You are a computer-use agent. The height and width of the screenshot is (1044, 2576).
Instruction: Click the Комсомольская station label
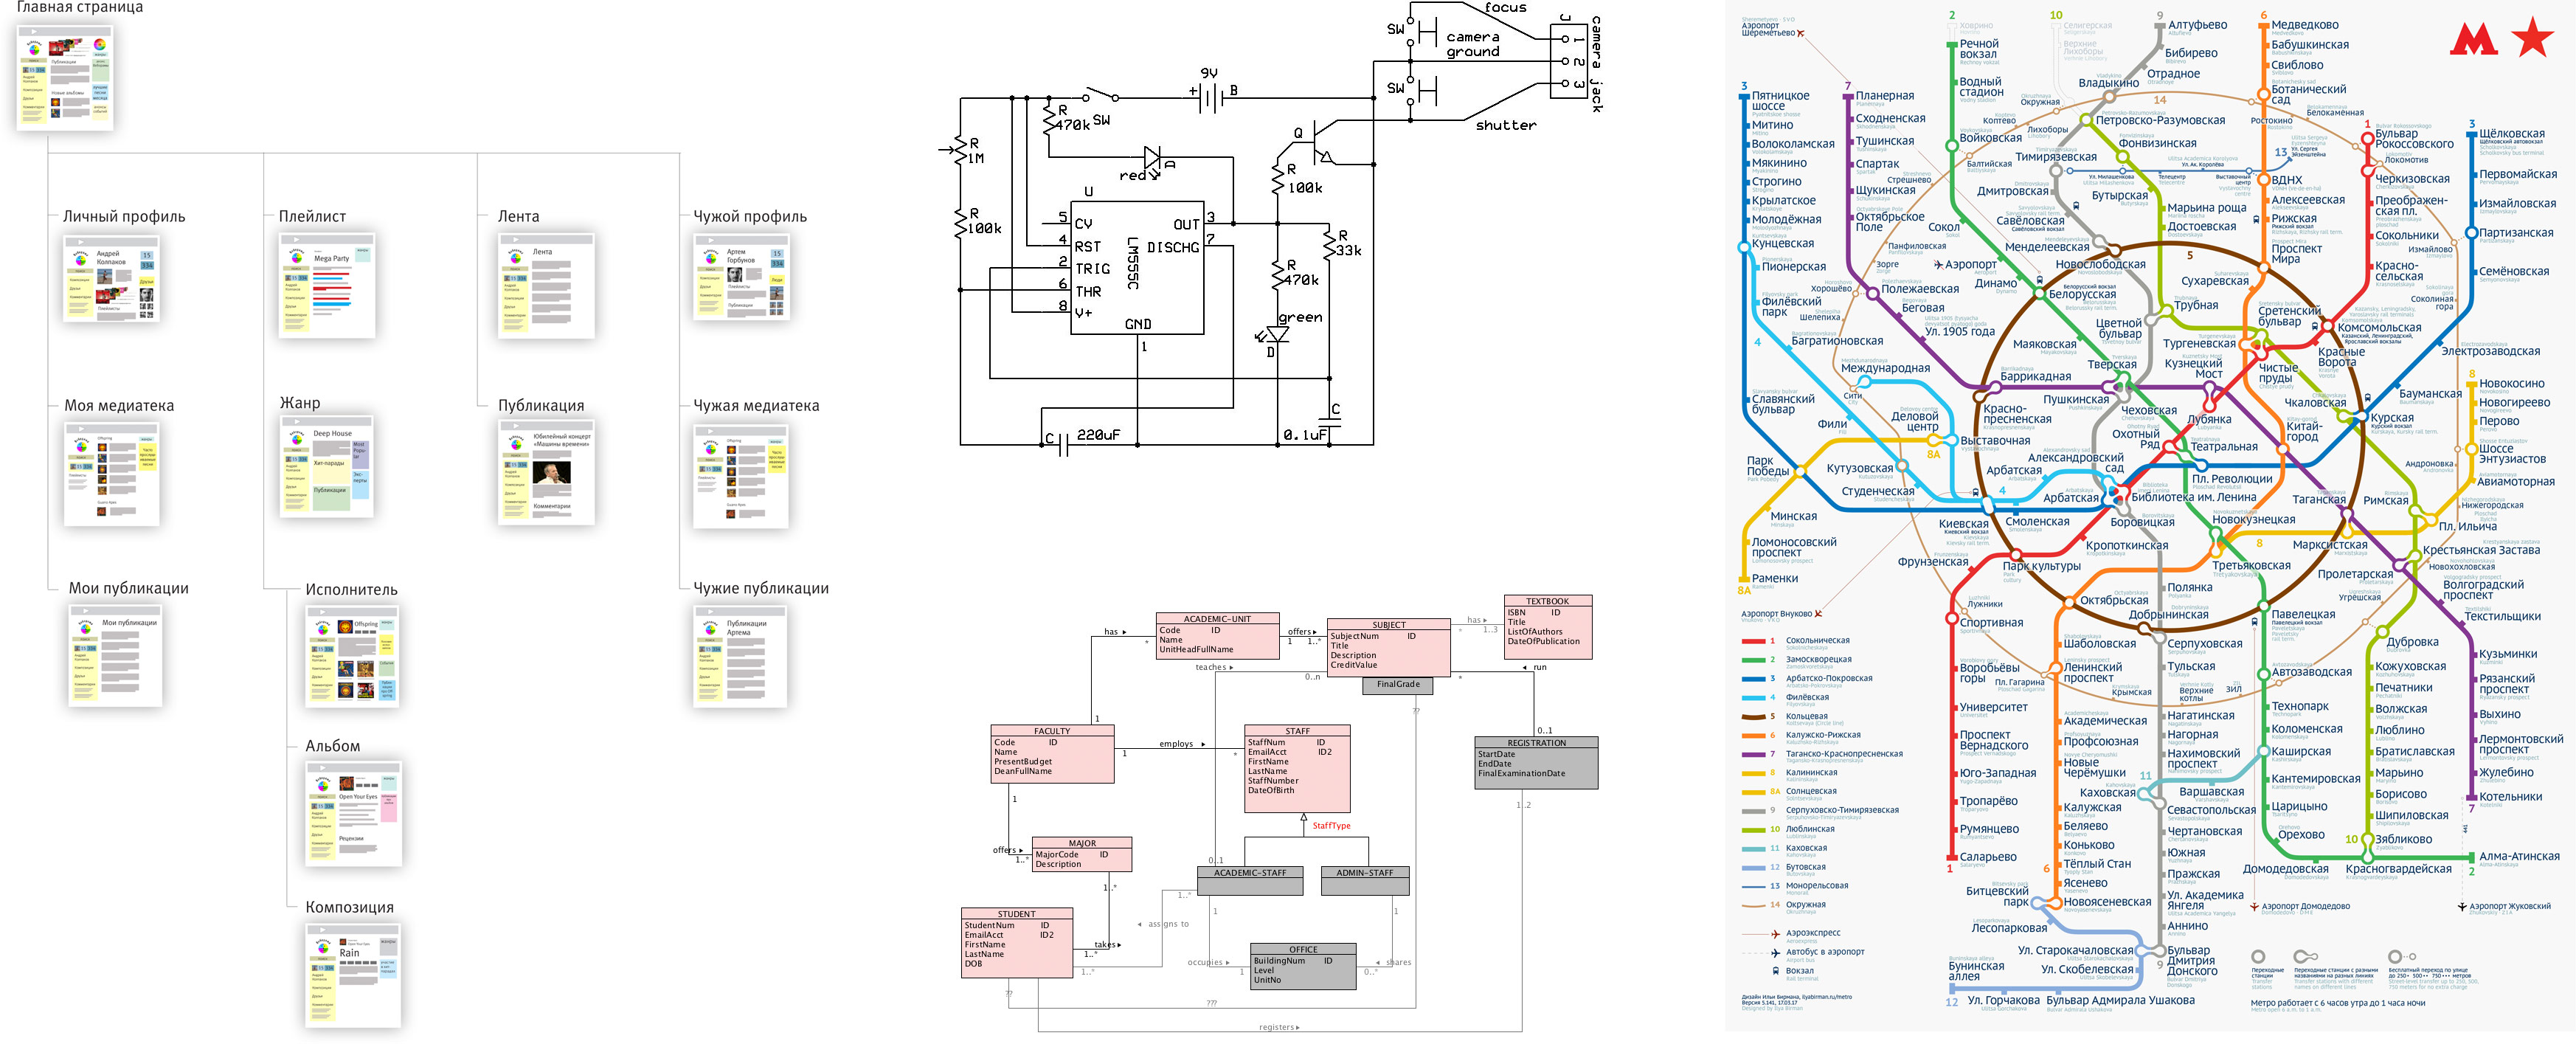click(x=2379, y=328)
